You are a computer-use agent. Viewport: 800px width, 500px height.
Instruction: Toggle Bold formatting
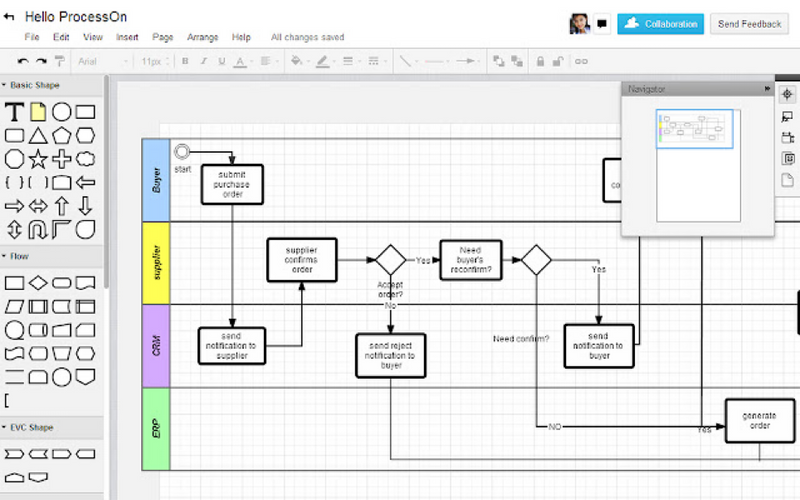[x=185, y=61]
